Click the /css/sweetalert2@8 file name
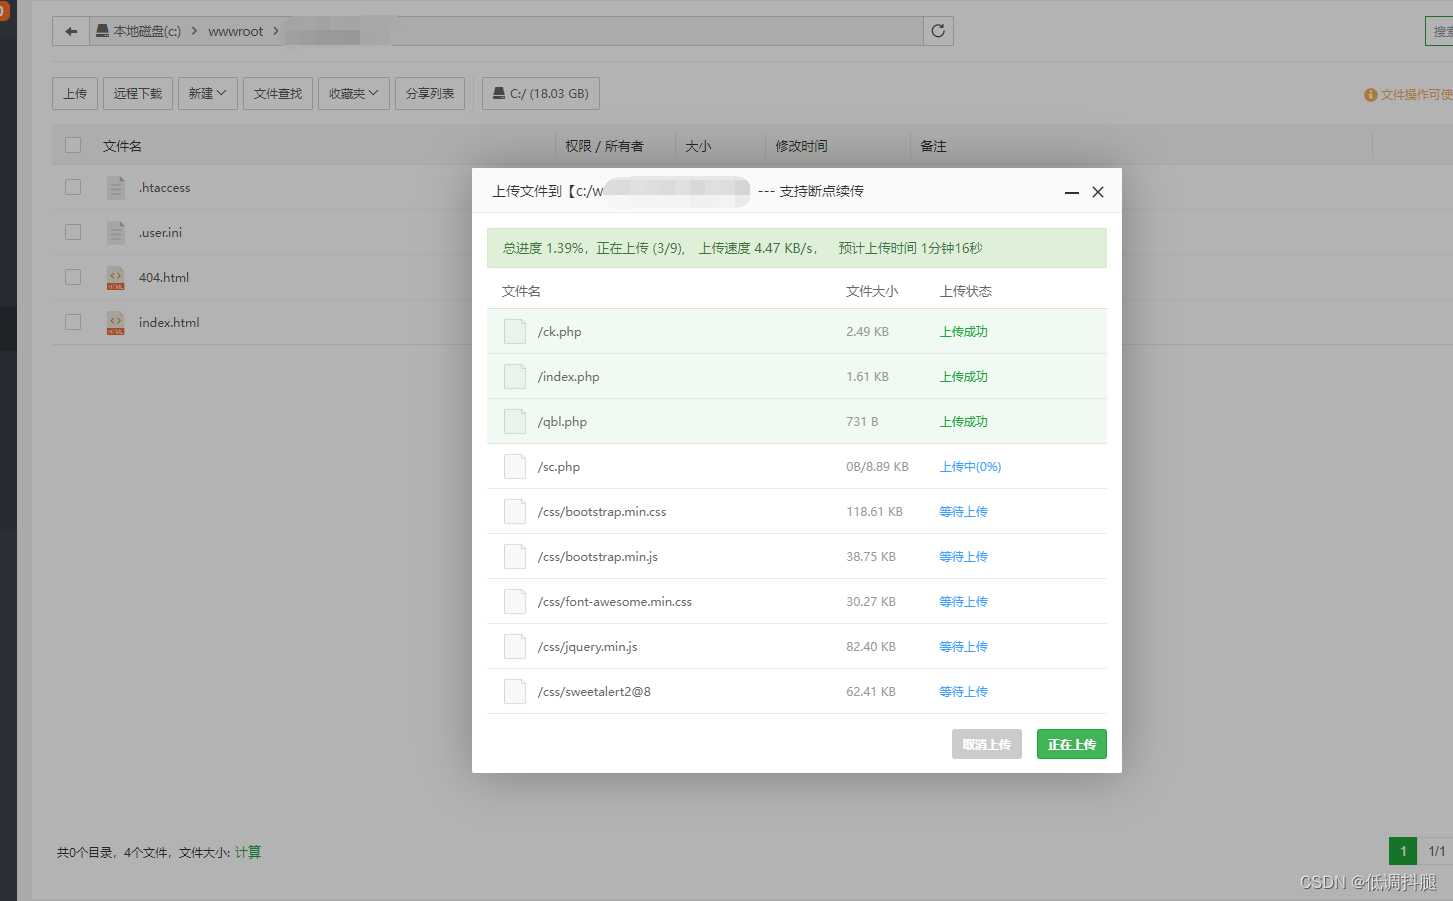The height and width of the screenshot is (901, 1453). 594,691
